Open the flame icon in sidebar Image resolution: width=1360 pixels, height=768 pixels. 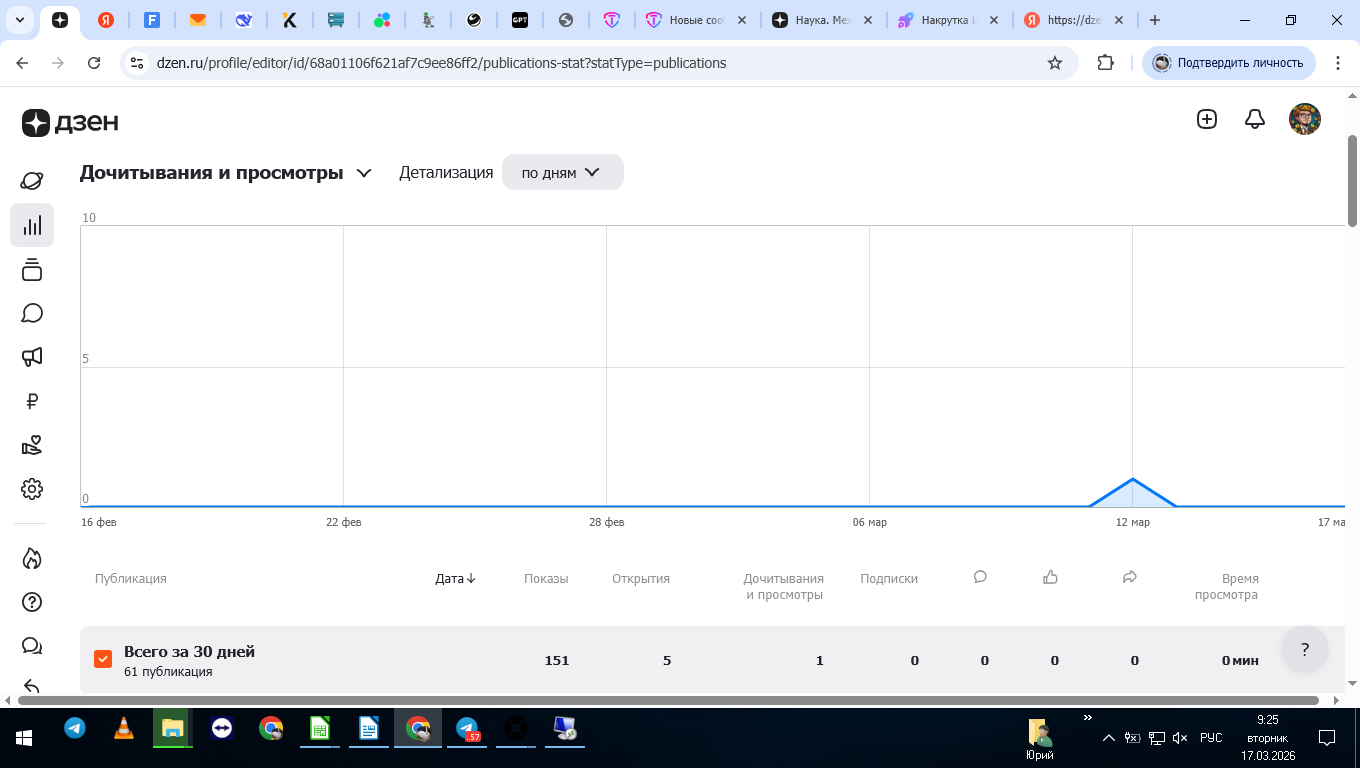[x=32, y=558]
